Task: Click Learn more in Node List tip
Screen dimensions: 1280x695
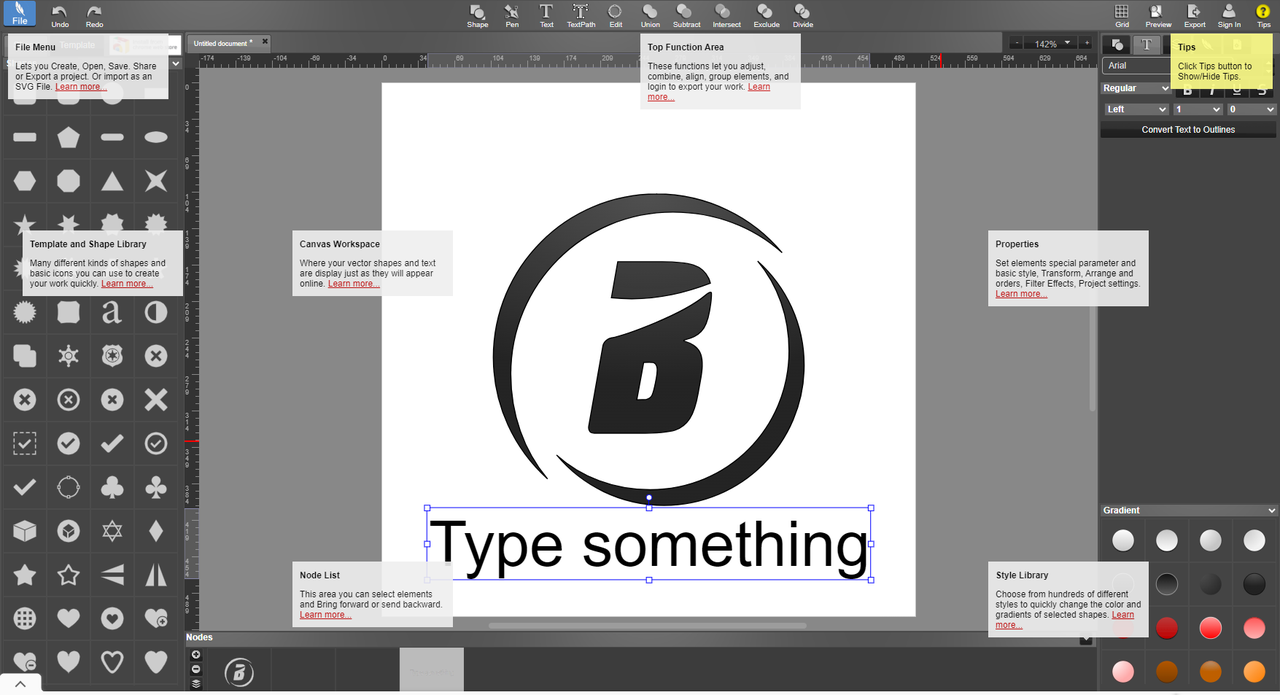Action: 326,615
